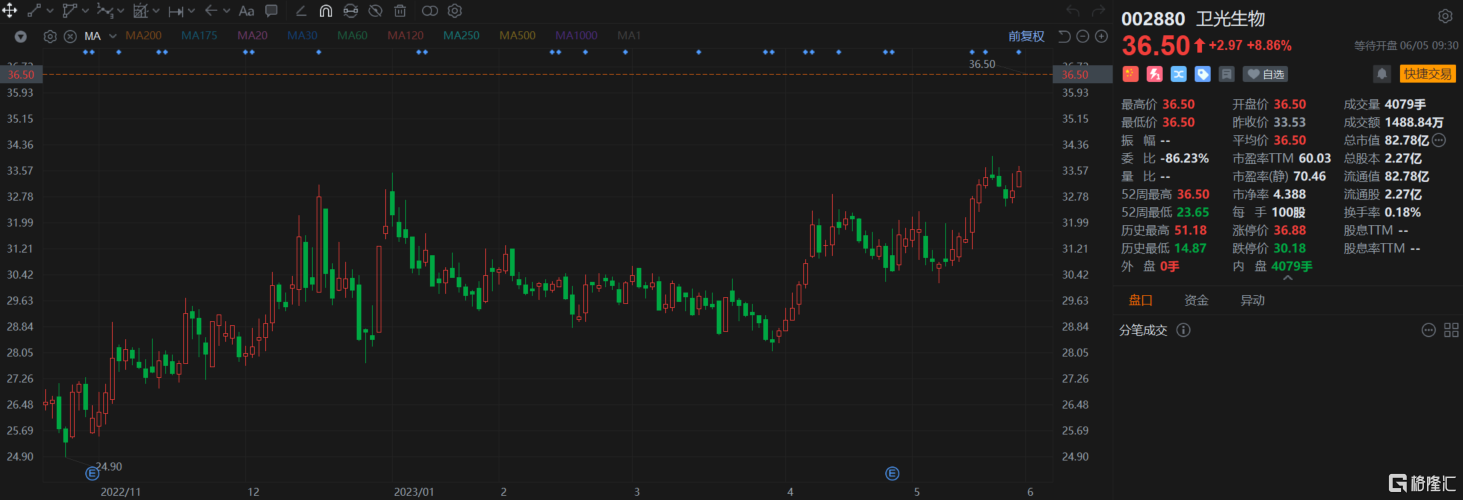Redo last chart action
Viewport: 1463px width, 500px height.
click(1100, 11)
